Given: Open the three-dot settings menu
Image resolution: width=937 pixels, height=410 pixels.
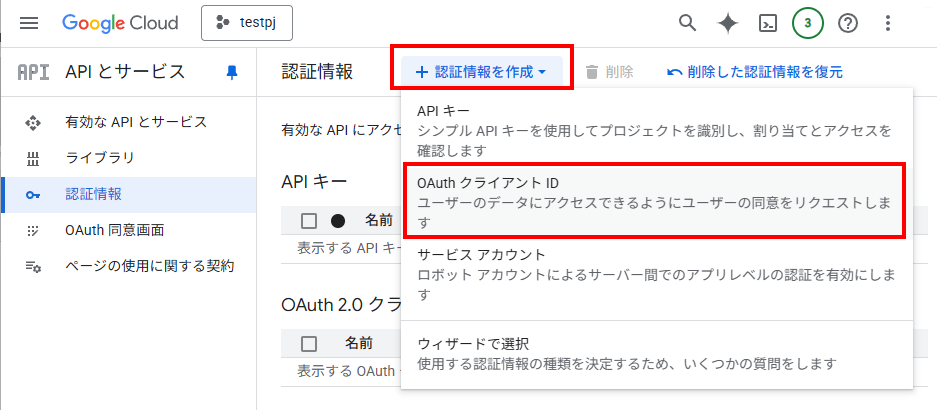Looking at the screenshot, I should click(x=888, y=23).
